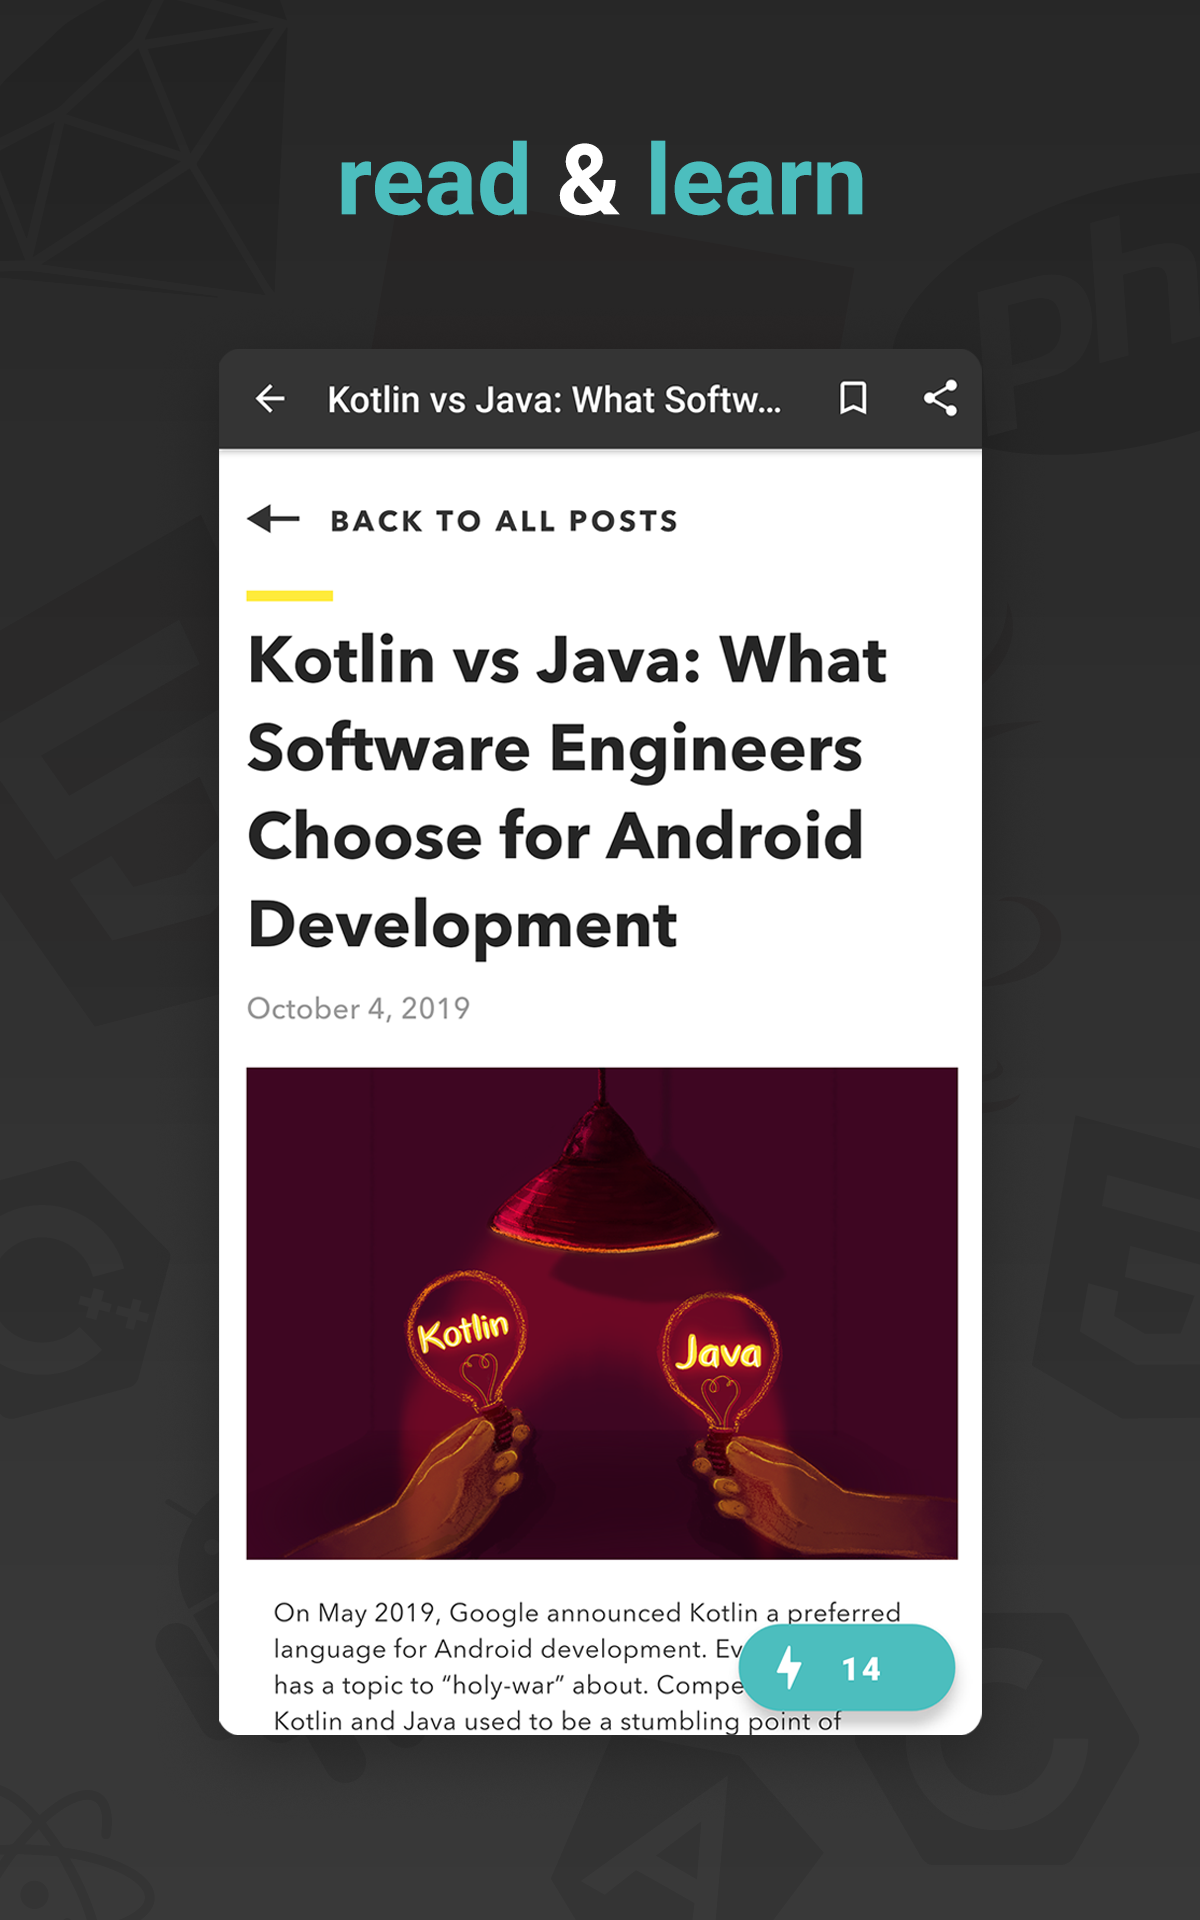Share the article using the share icon
The image size is (1200, 1920).
coord(940,398)
